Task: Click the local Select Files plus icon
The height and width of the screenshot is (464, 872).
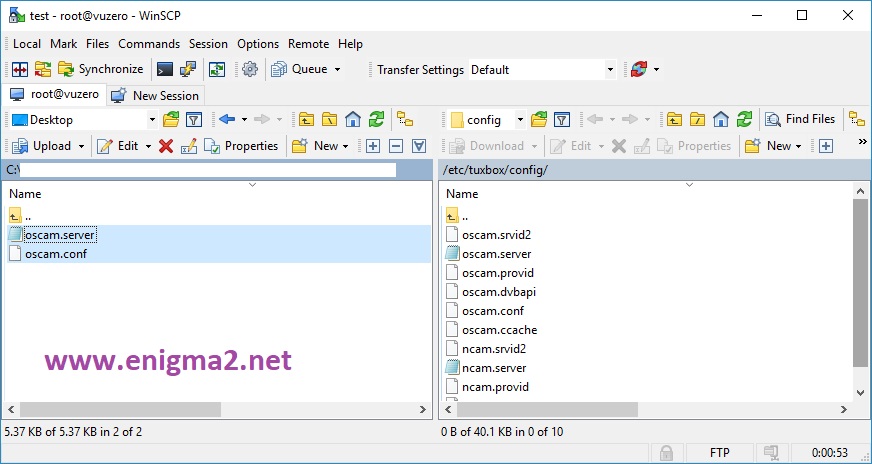Action: tap(373, 146)
